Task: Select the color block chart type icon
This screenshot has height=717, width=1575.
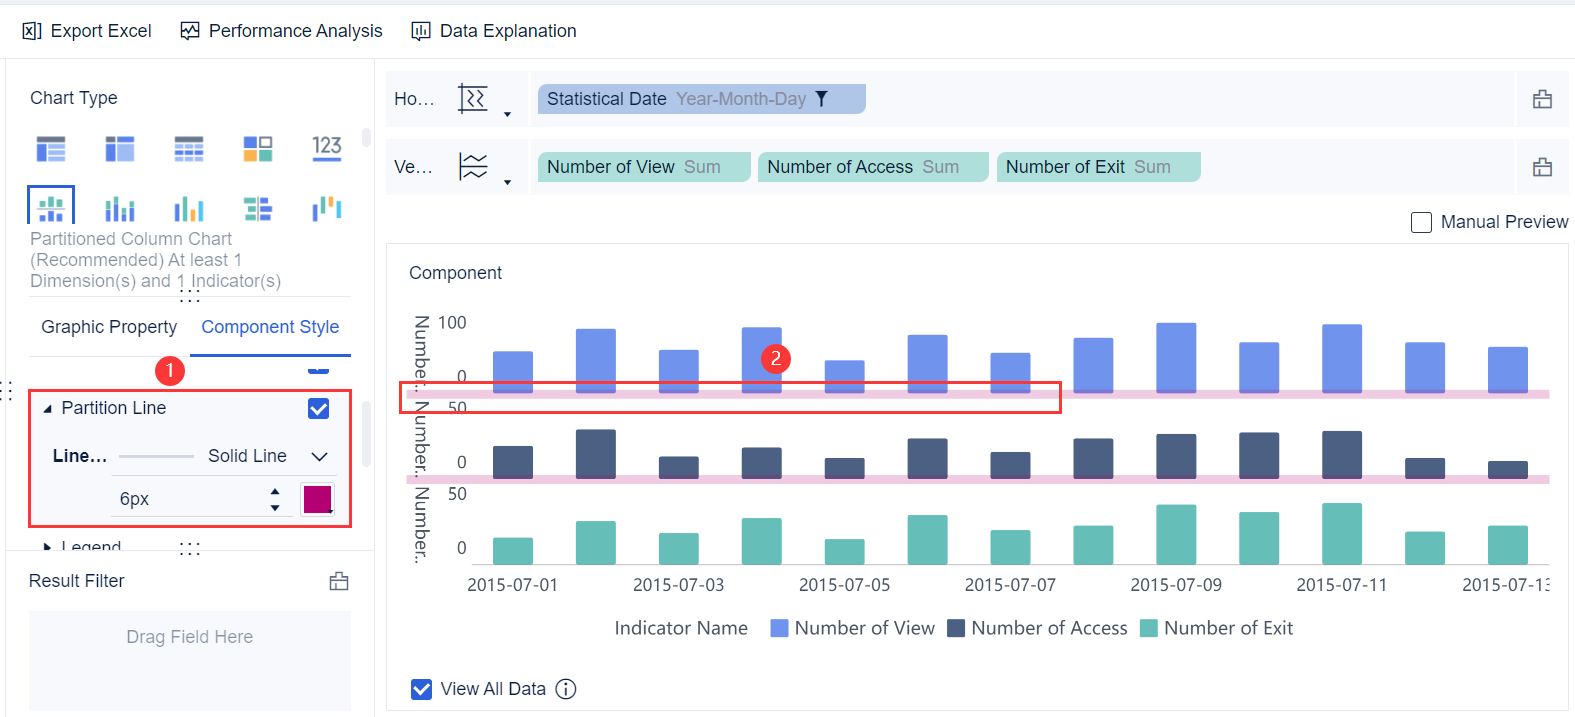Action: 258,148
